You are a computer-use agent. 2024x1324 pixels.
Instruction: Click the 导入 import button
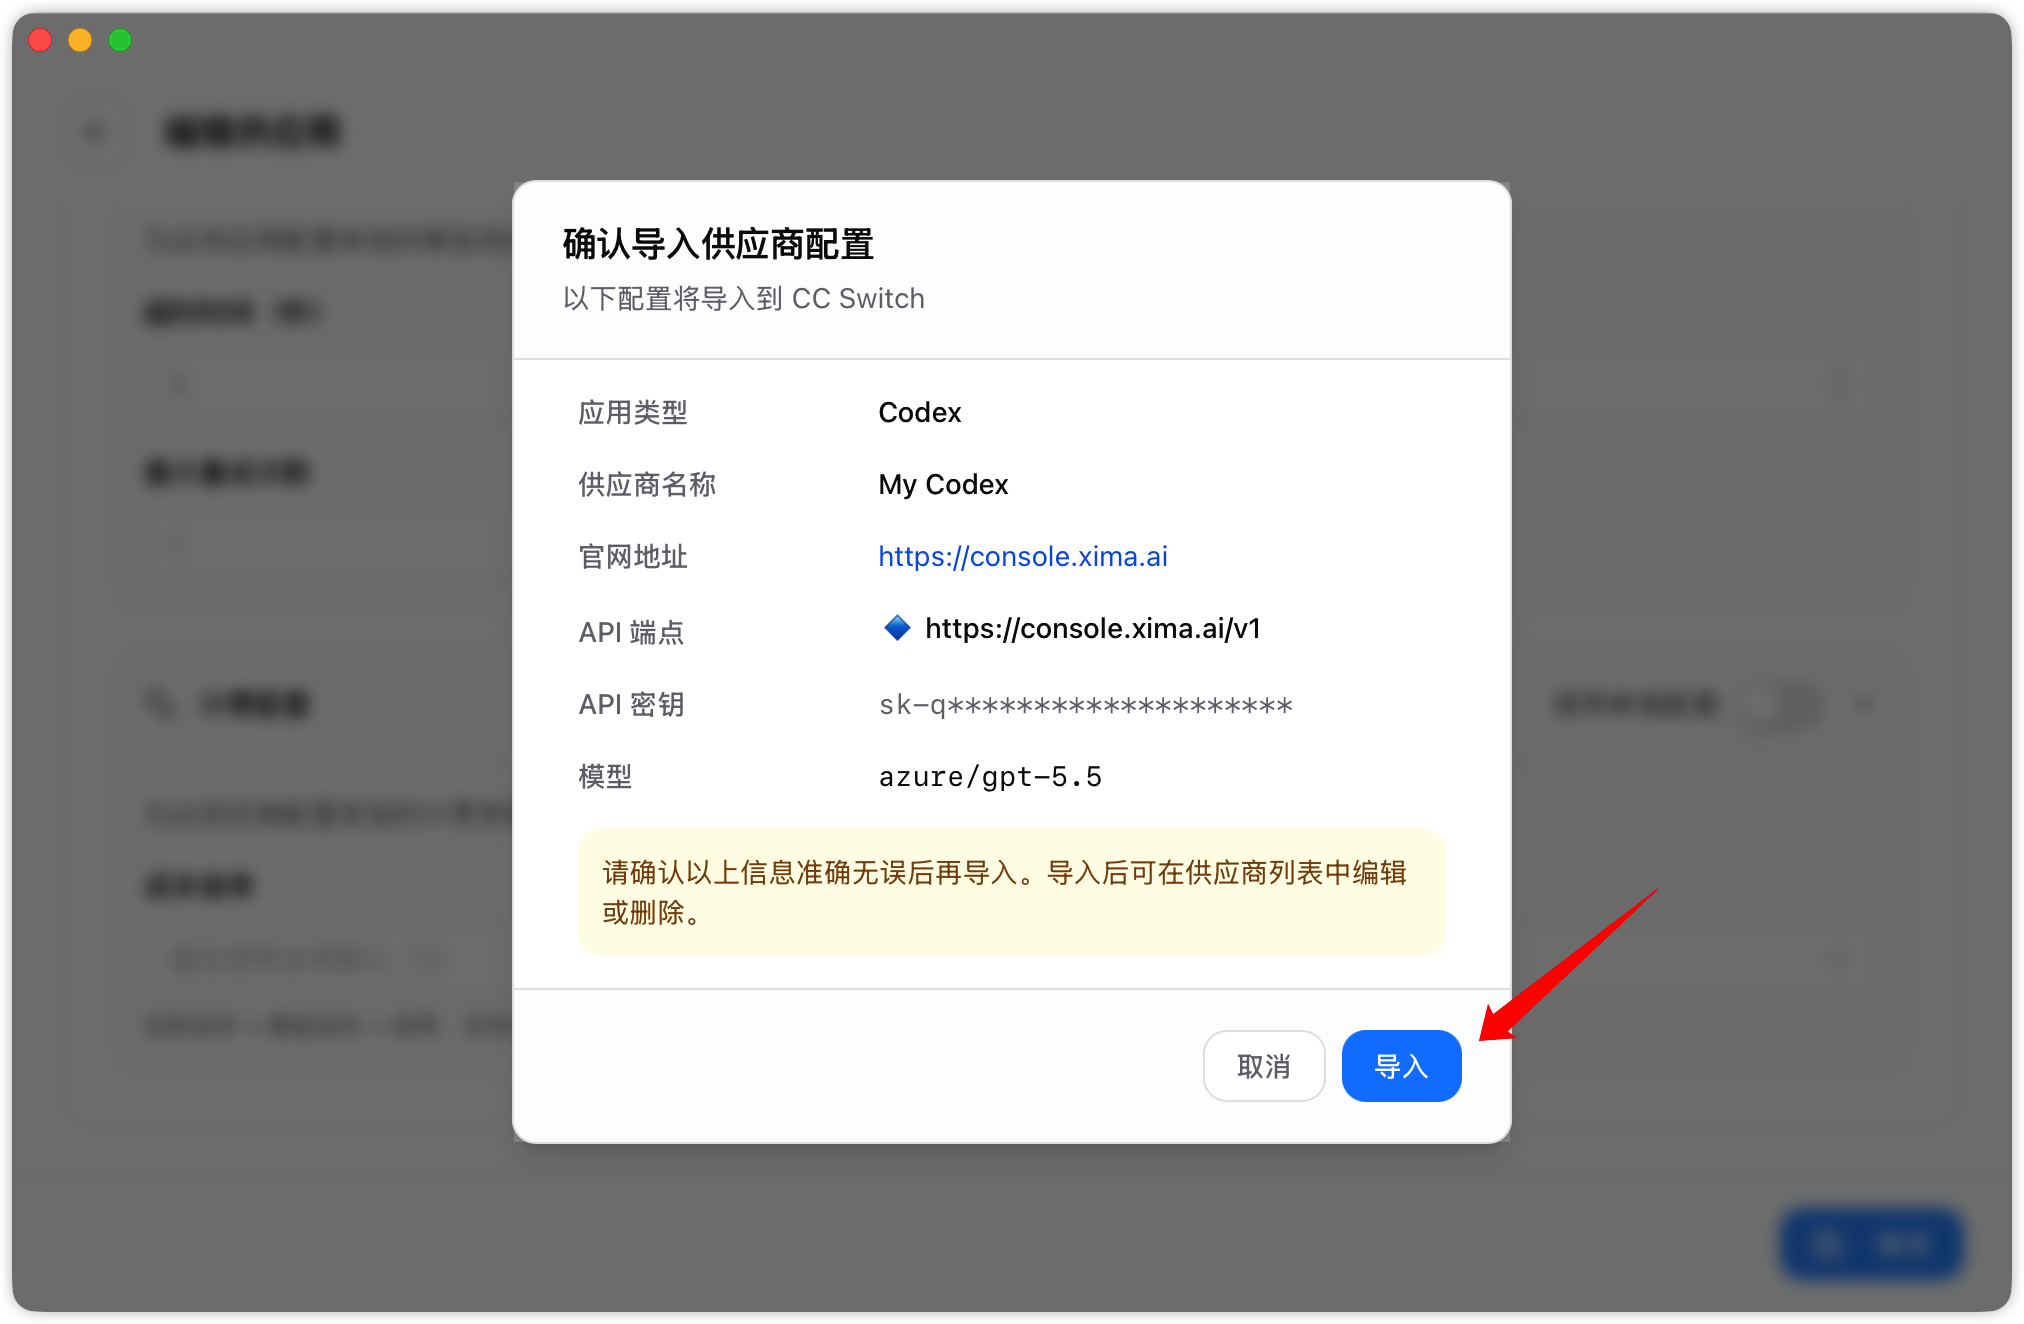[1401, 1066]
